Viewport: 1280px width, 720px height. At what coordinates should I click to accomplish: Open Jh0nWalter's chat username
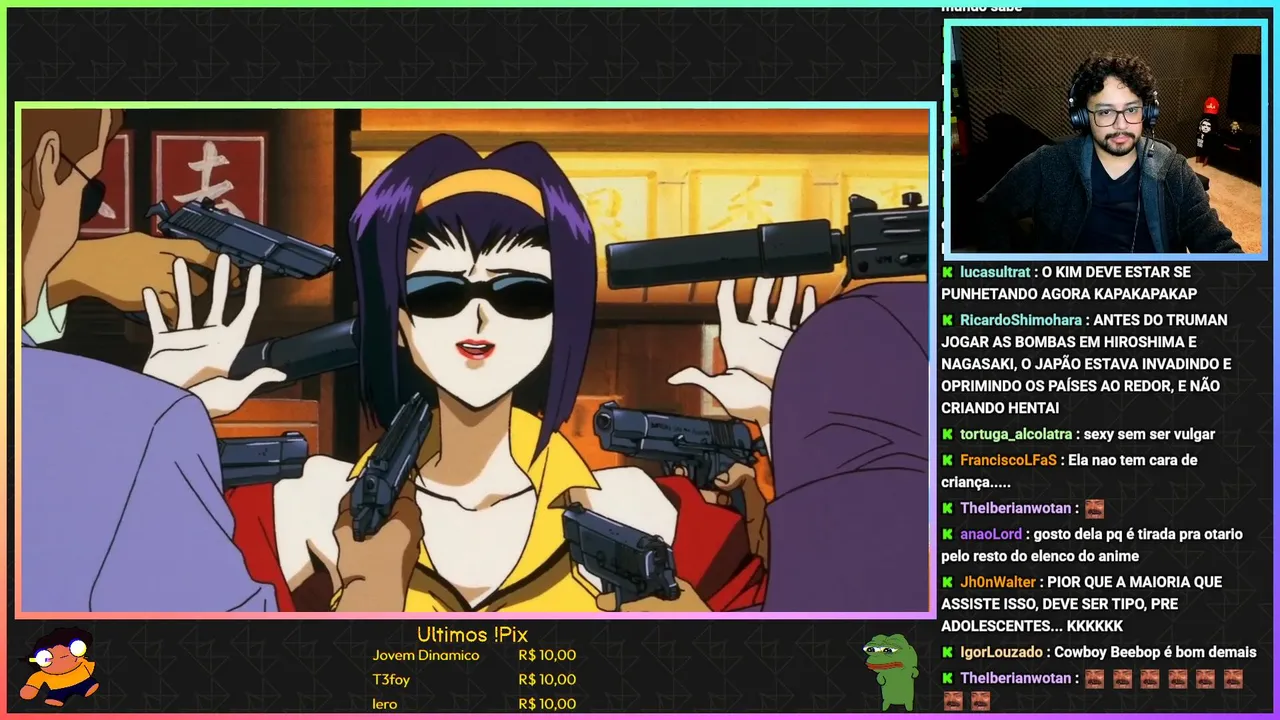998,582
